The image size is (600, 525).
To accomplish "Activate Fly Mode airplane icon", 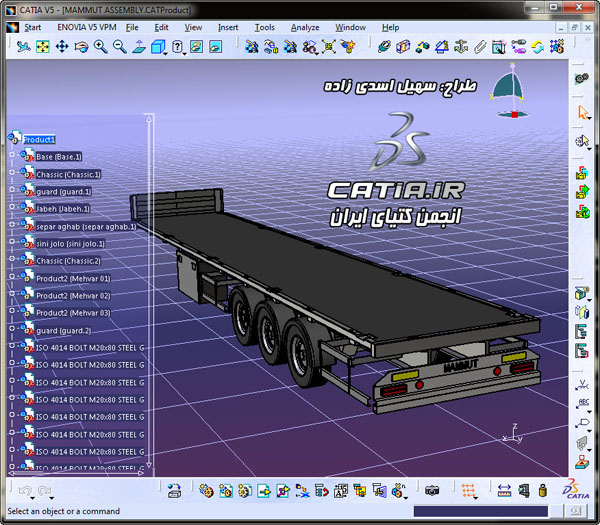I will [23, 47].
